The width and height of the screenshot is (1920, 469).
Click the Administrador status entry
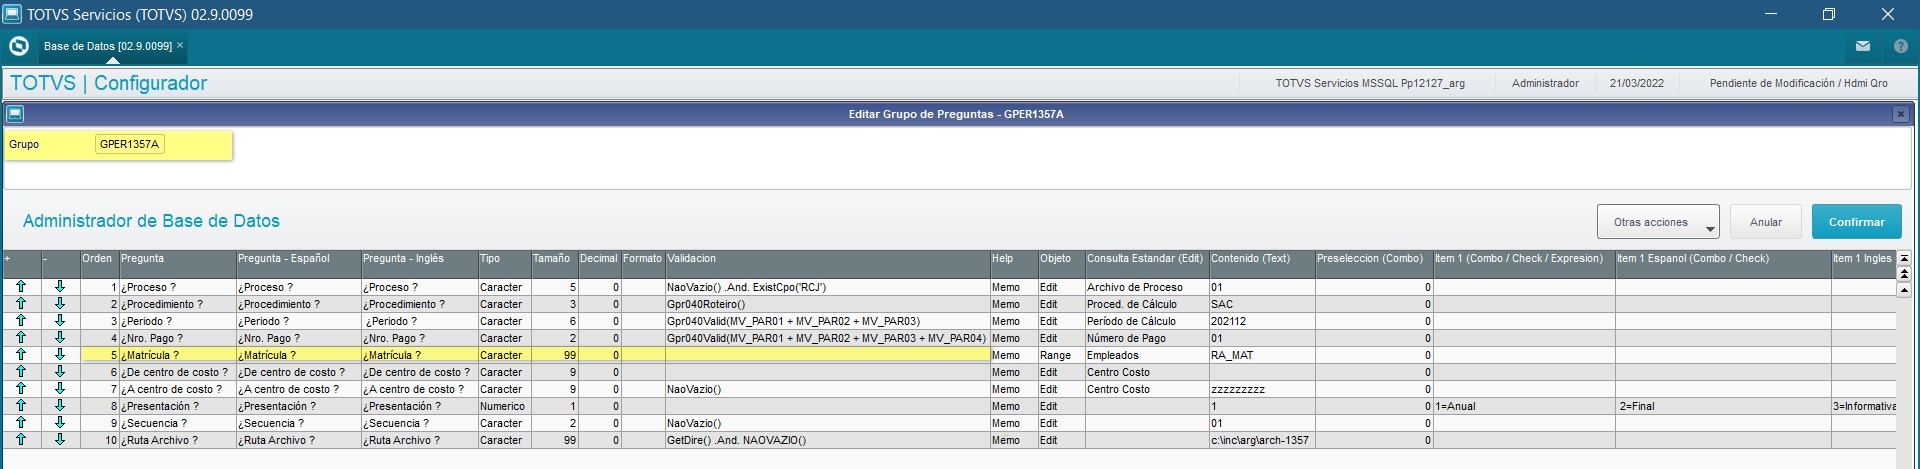click(x=1545, y=83)
